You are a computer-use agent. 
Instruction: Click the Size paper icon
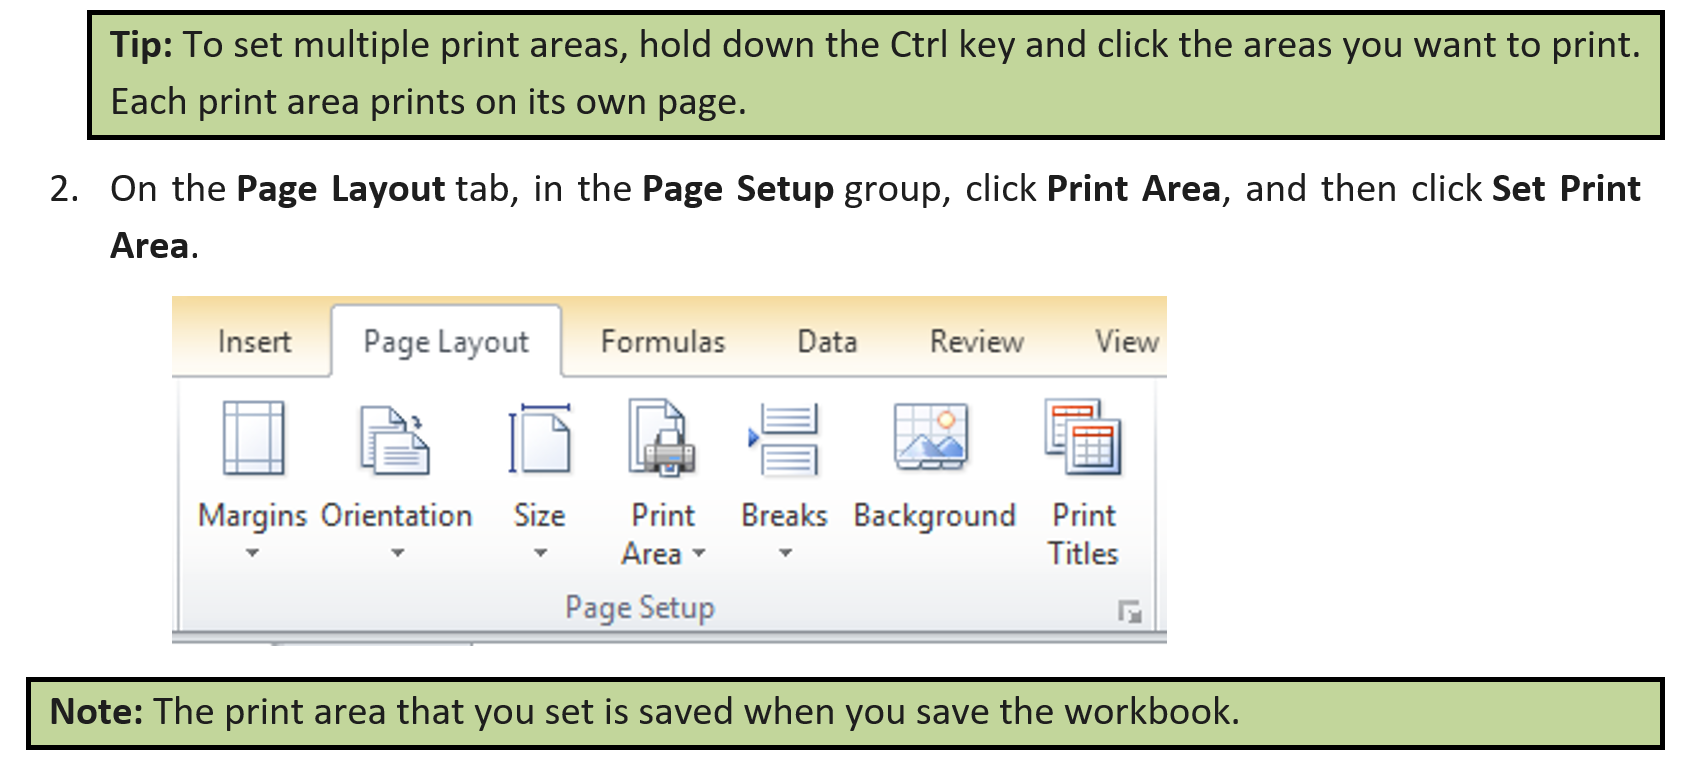[539, 439]
